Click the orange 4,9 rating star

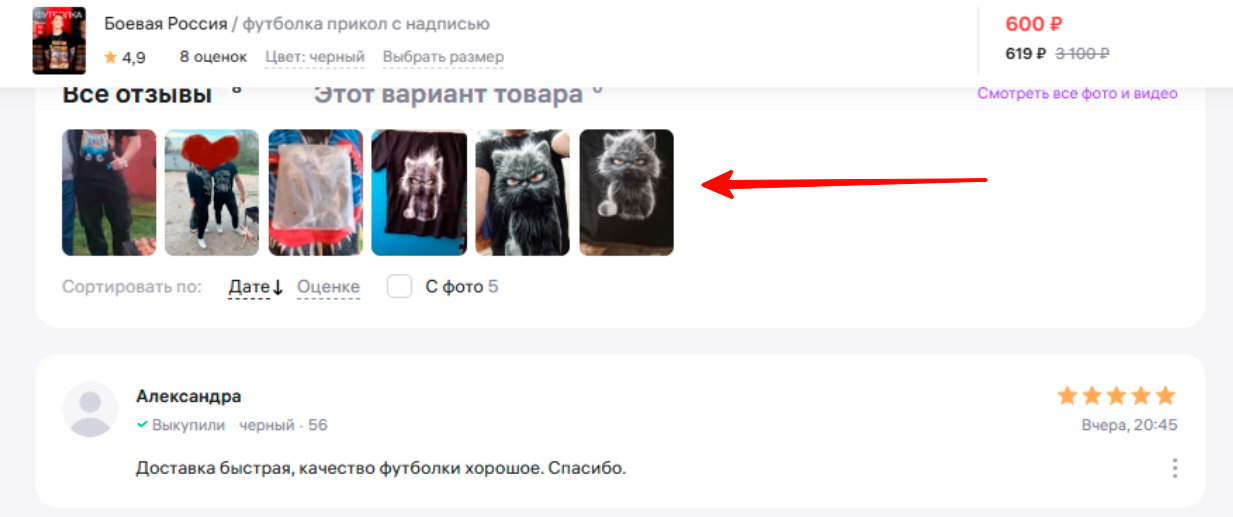[110, 58]
